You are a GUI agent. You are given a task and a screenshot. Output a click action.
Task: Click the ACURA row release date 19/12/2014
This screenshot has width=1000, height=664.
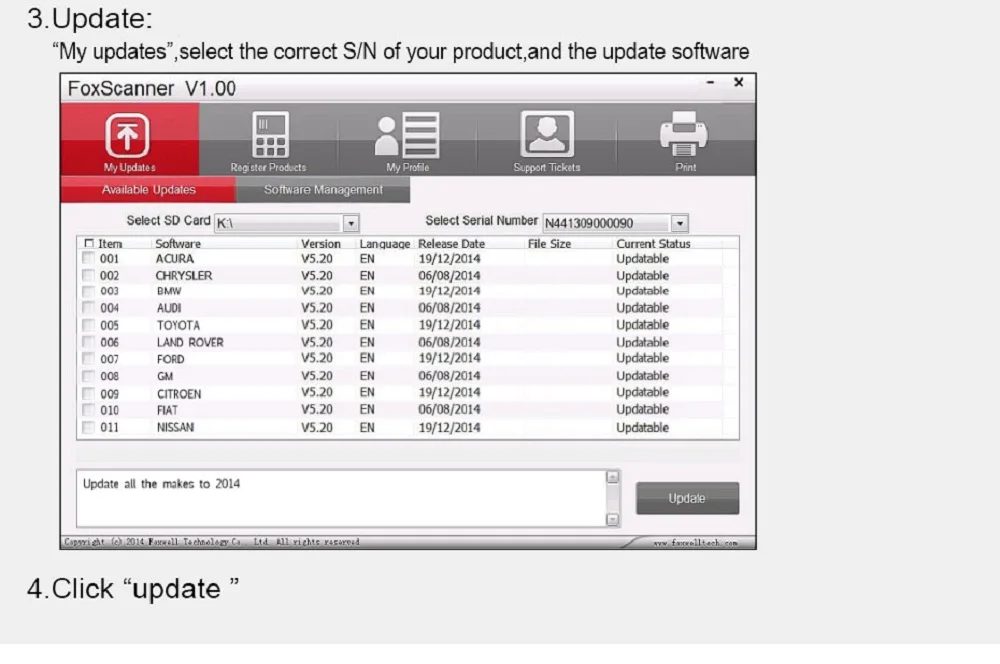[449, 259]
